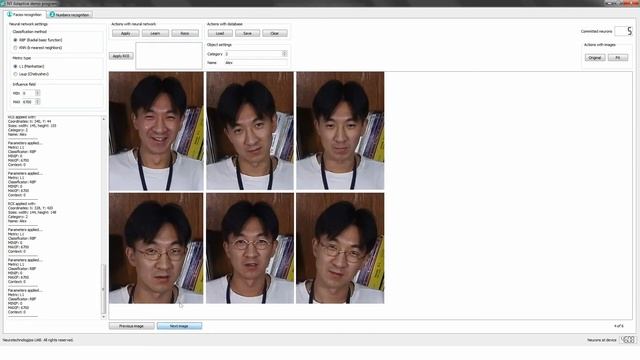640x360 pixels.
Task: Change the Category stepper arrows
Action: (x=284, y=53)
